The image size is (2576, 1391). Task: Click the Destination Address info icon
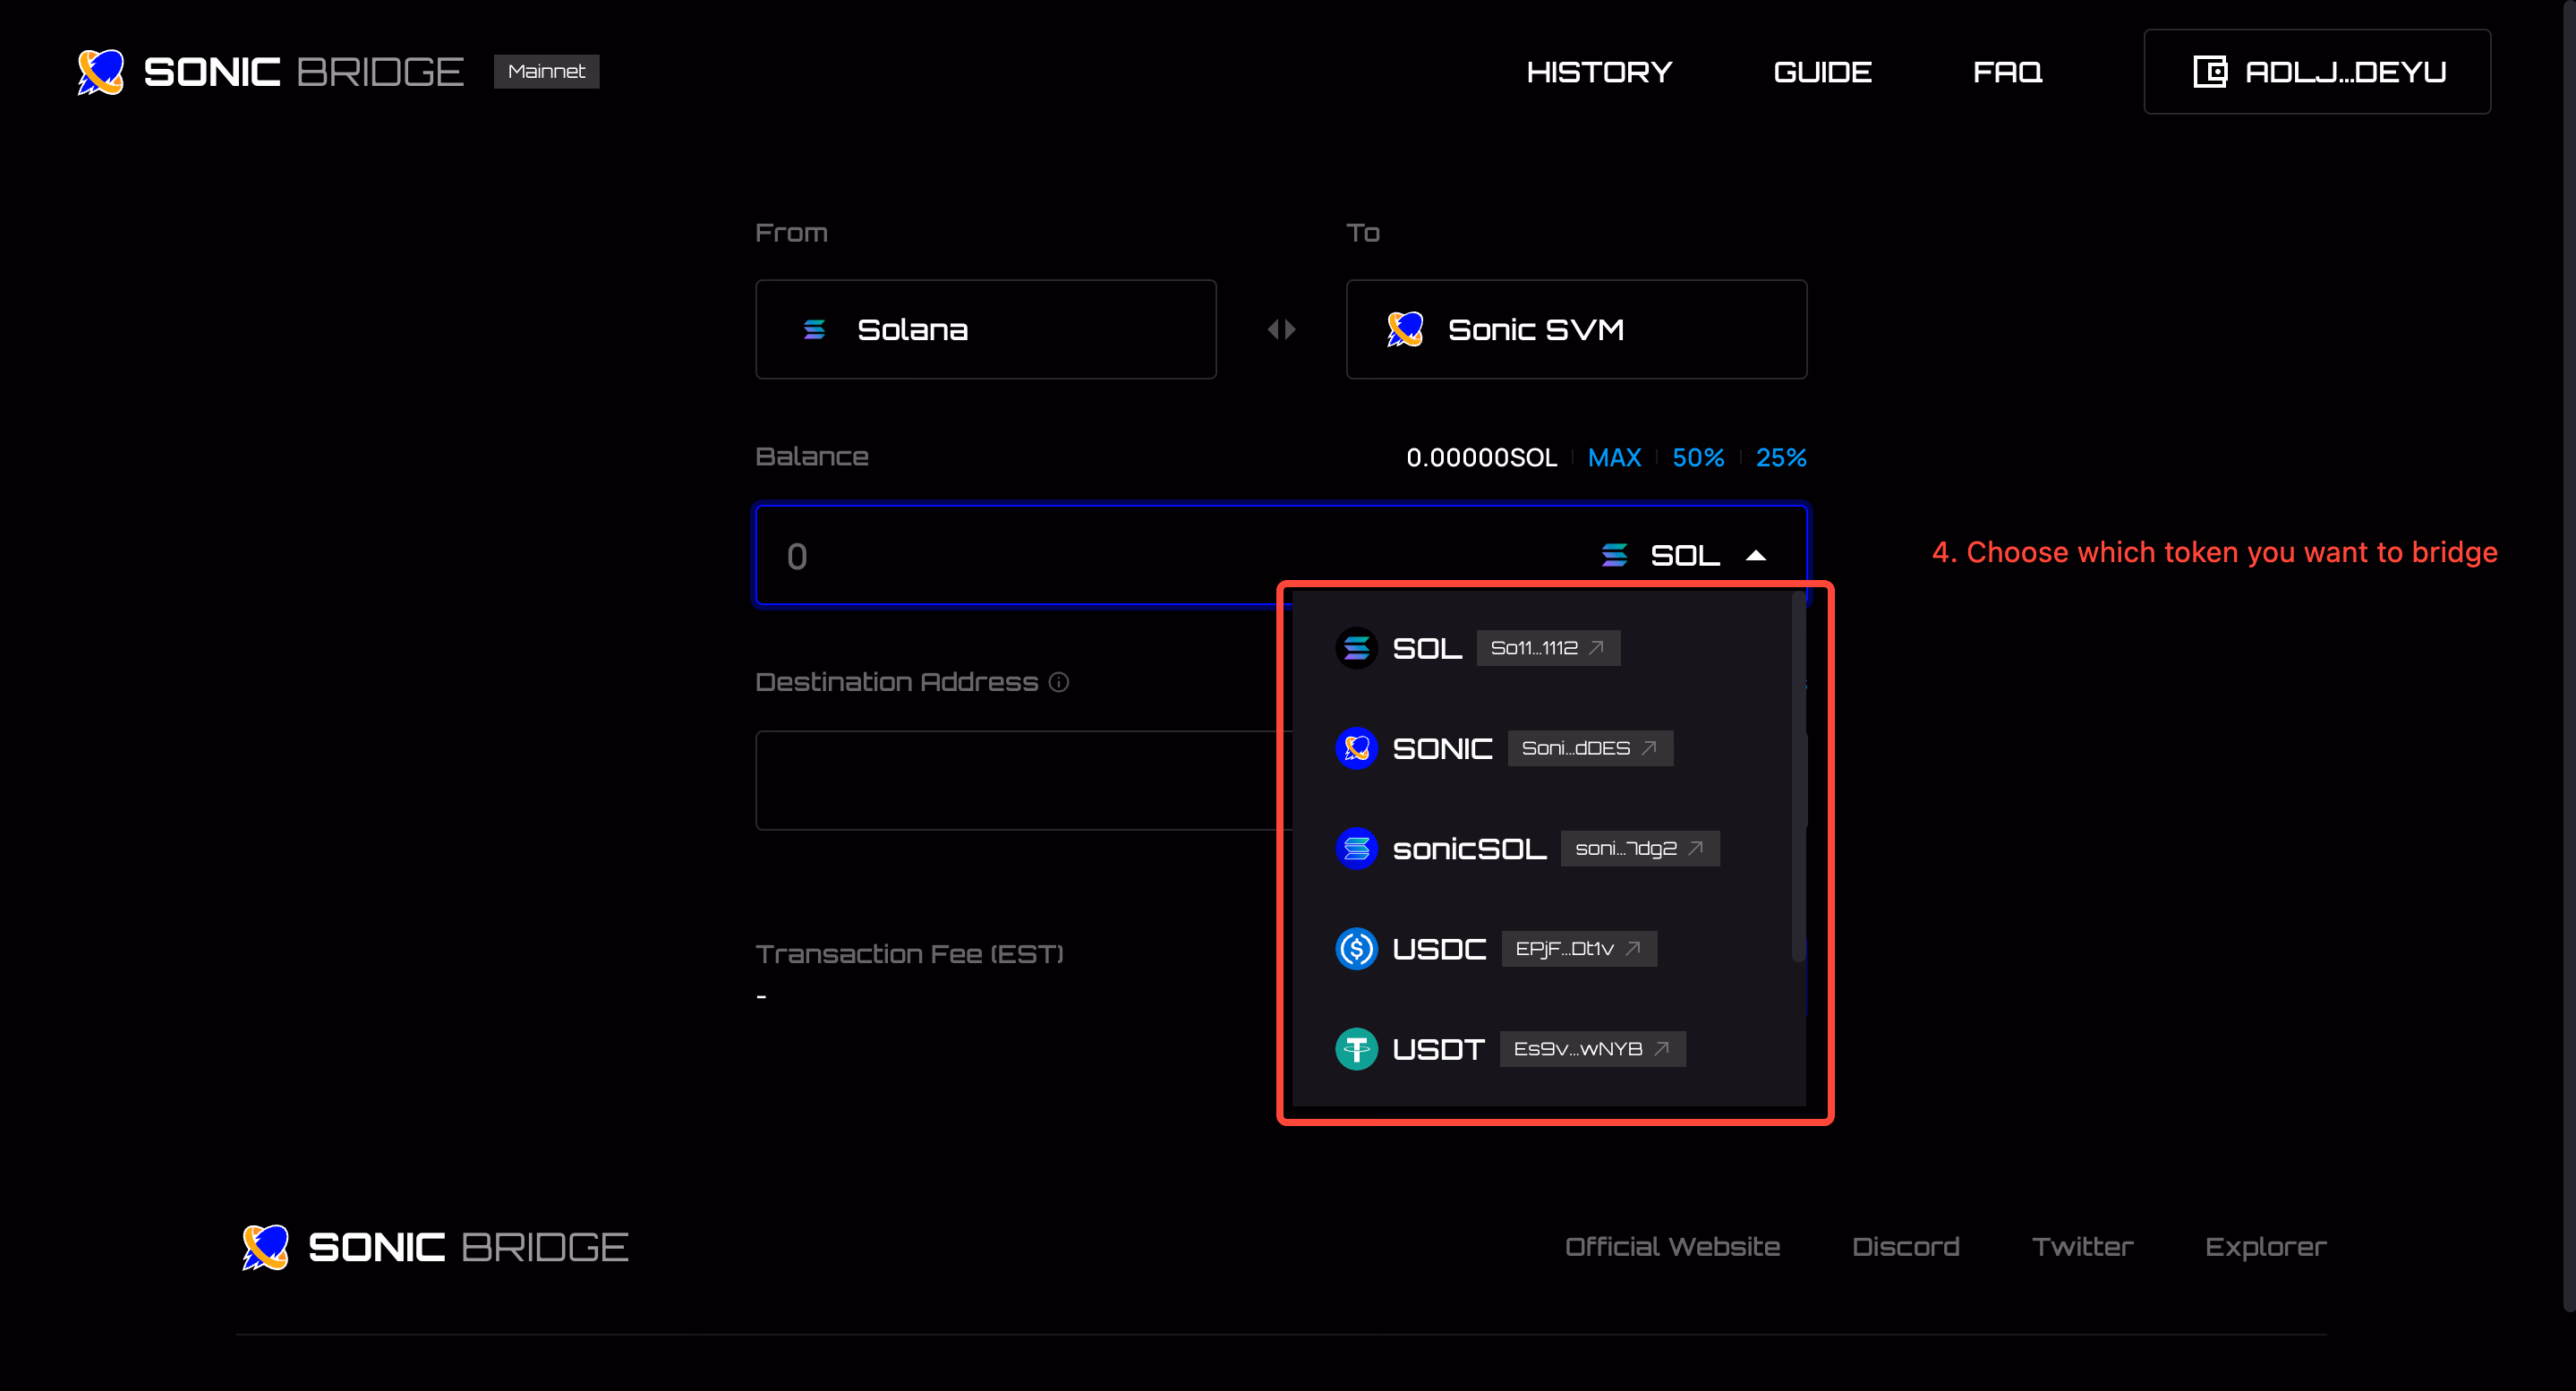tap(1058, 682)
